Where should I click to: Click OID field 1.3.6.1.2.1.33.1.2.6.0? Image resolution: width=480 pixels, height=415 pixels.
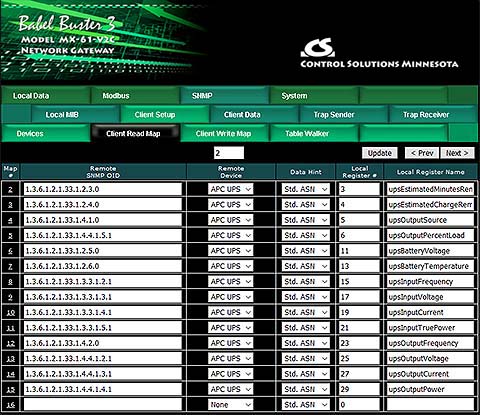[x=103, y=266]
